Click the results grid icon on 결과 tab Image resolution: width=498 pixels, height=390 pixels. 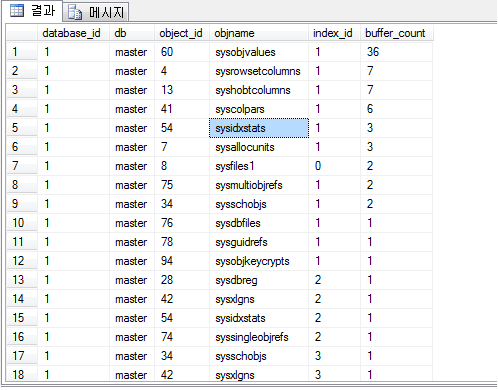tap(17, 11)
